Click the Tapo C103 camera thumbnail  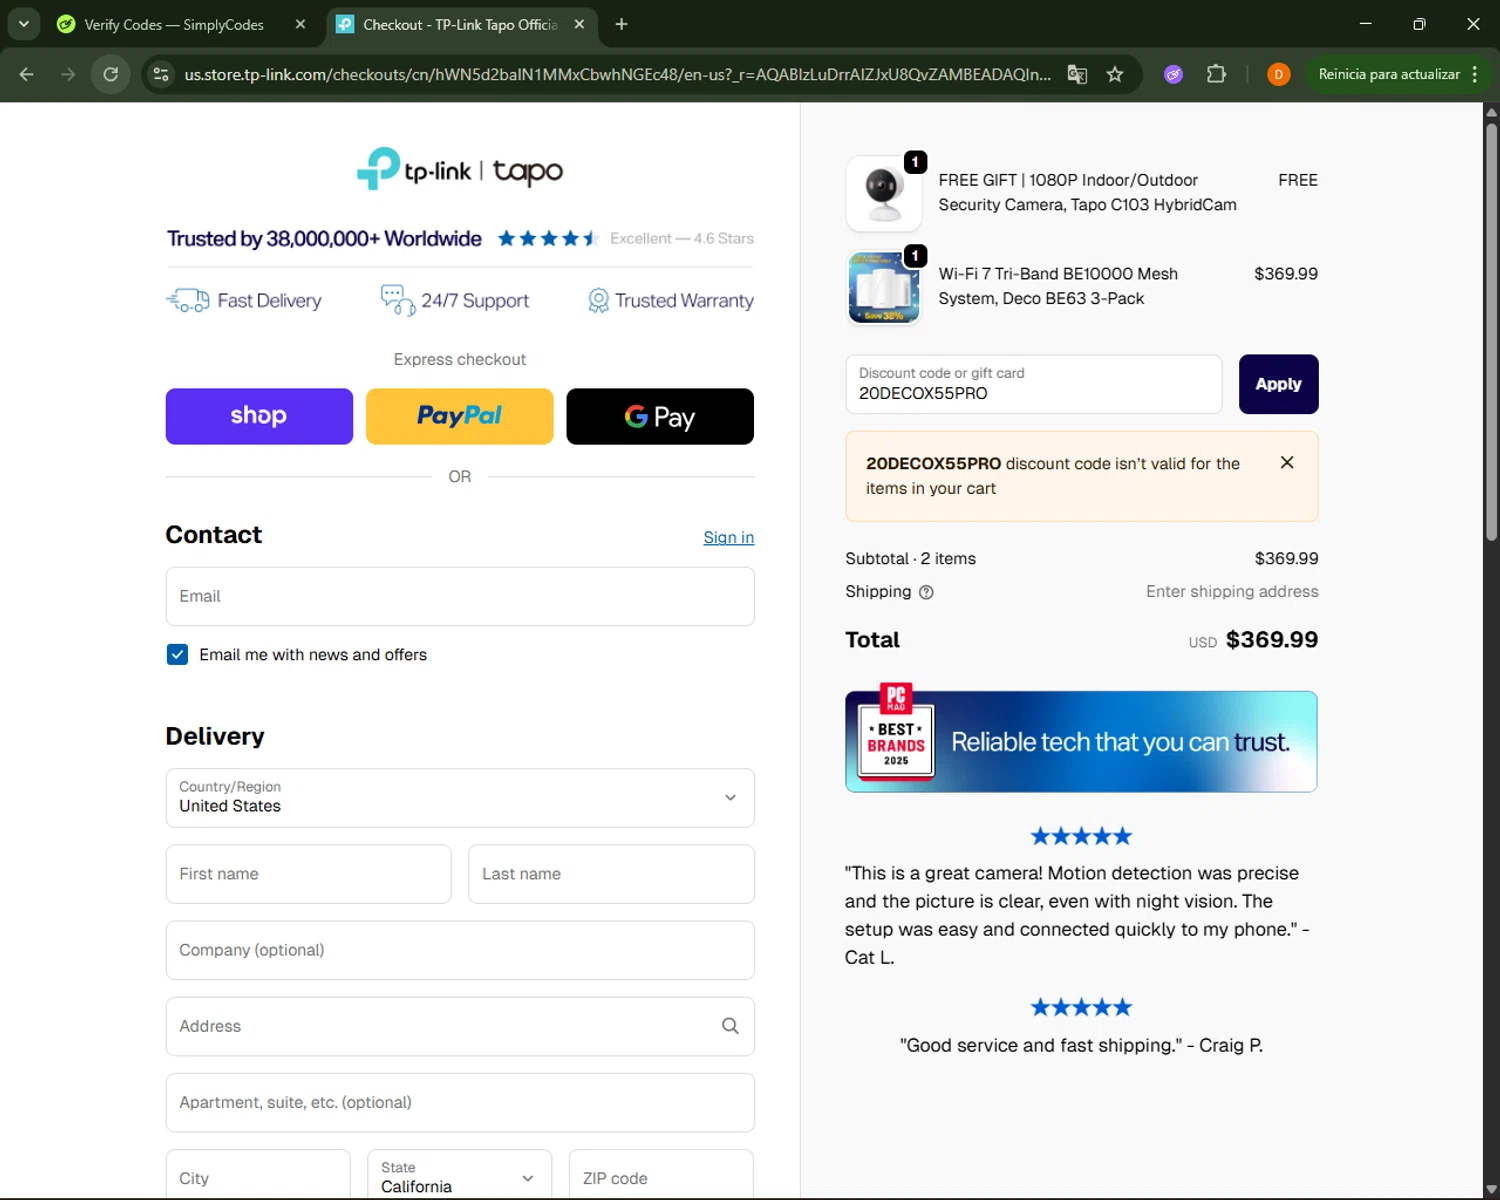point(883,193)
